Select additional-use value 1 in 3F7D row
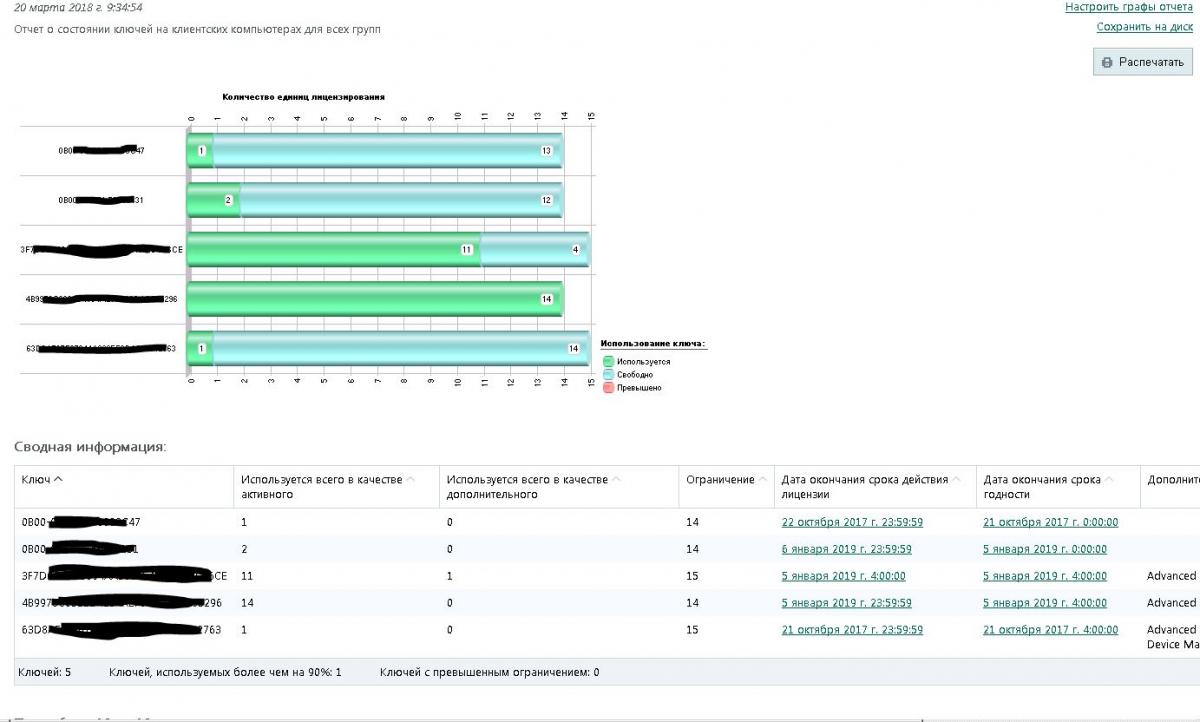This screenshot has height=722, width=1200. [450, 576]
